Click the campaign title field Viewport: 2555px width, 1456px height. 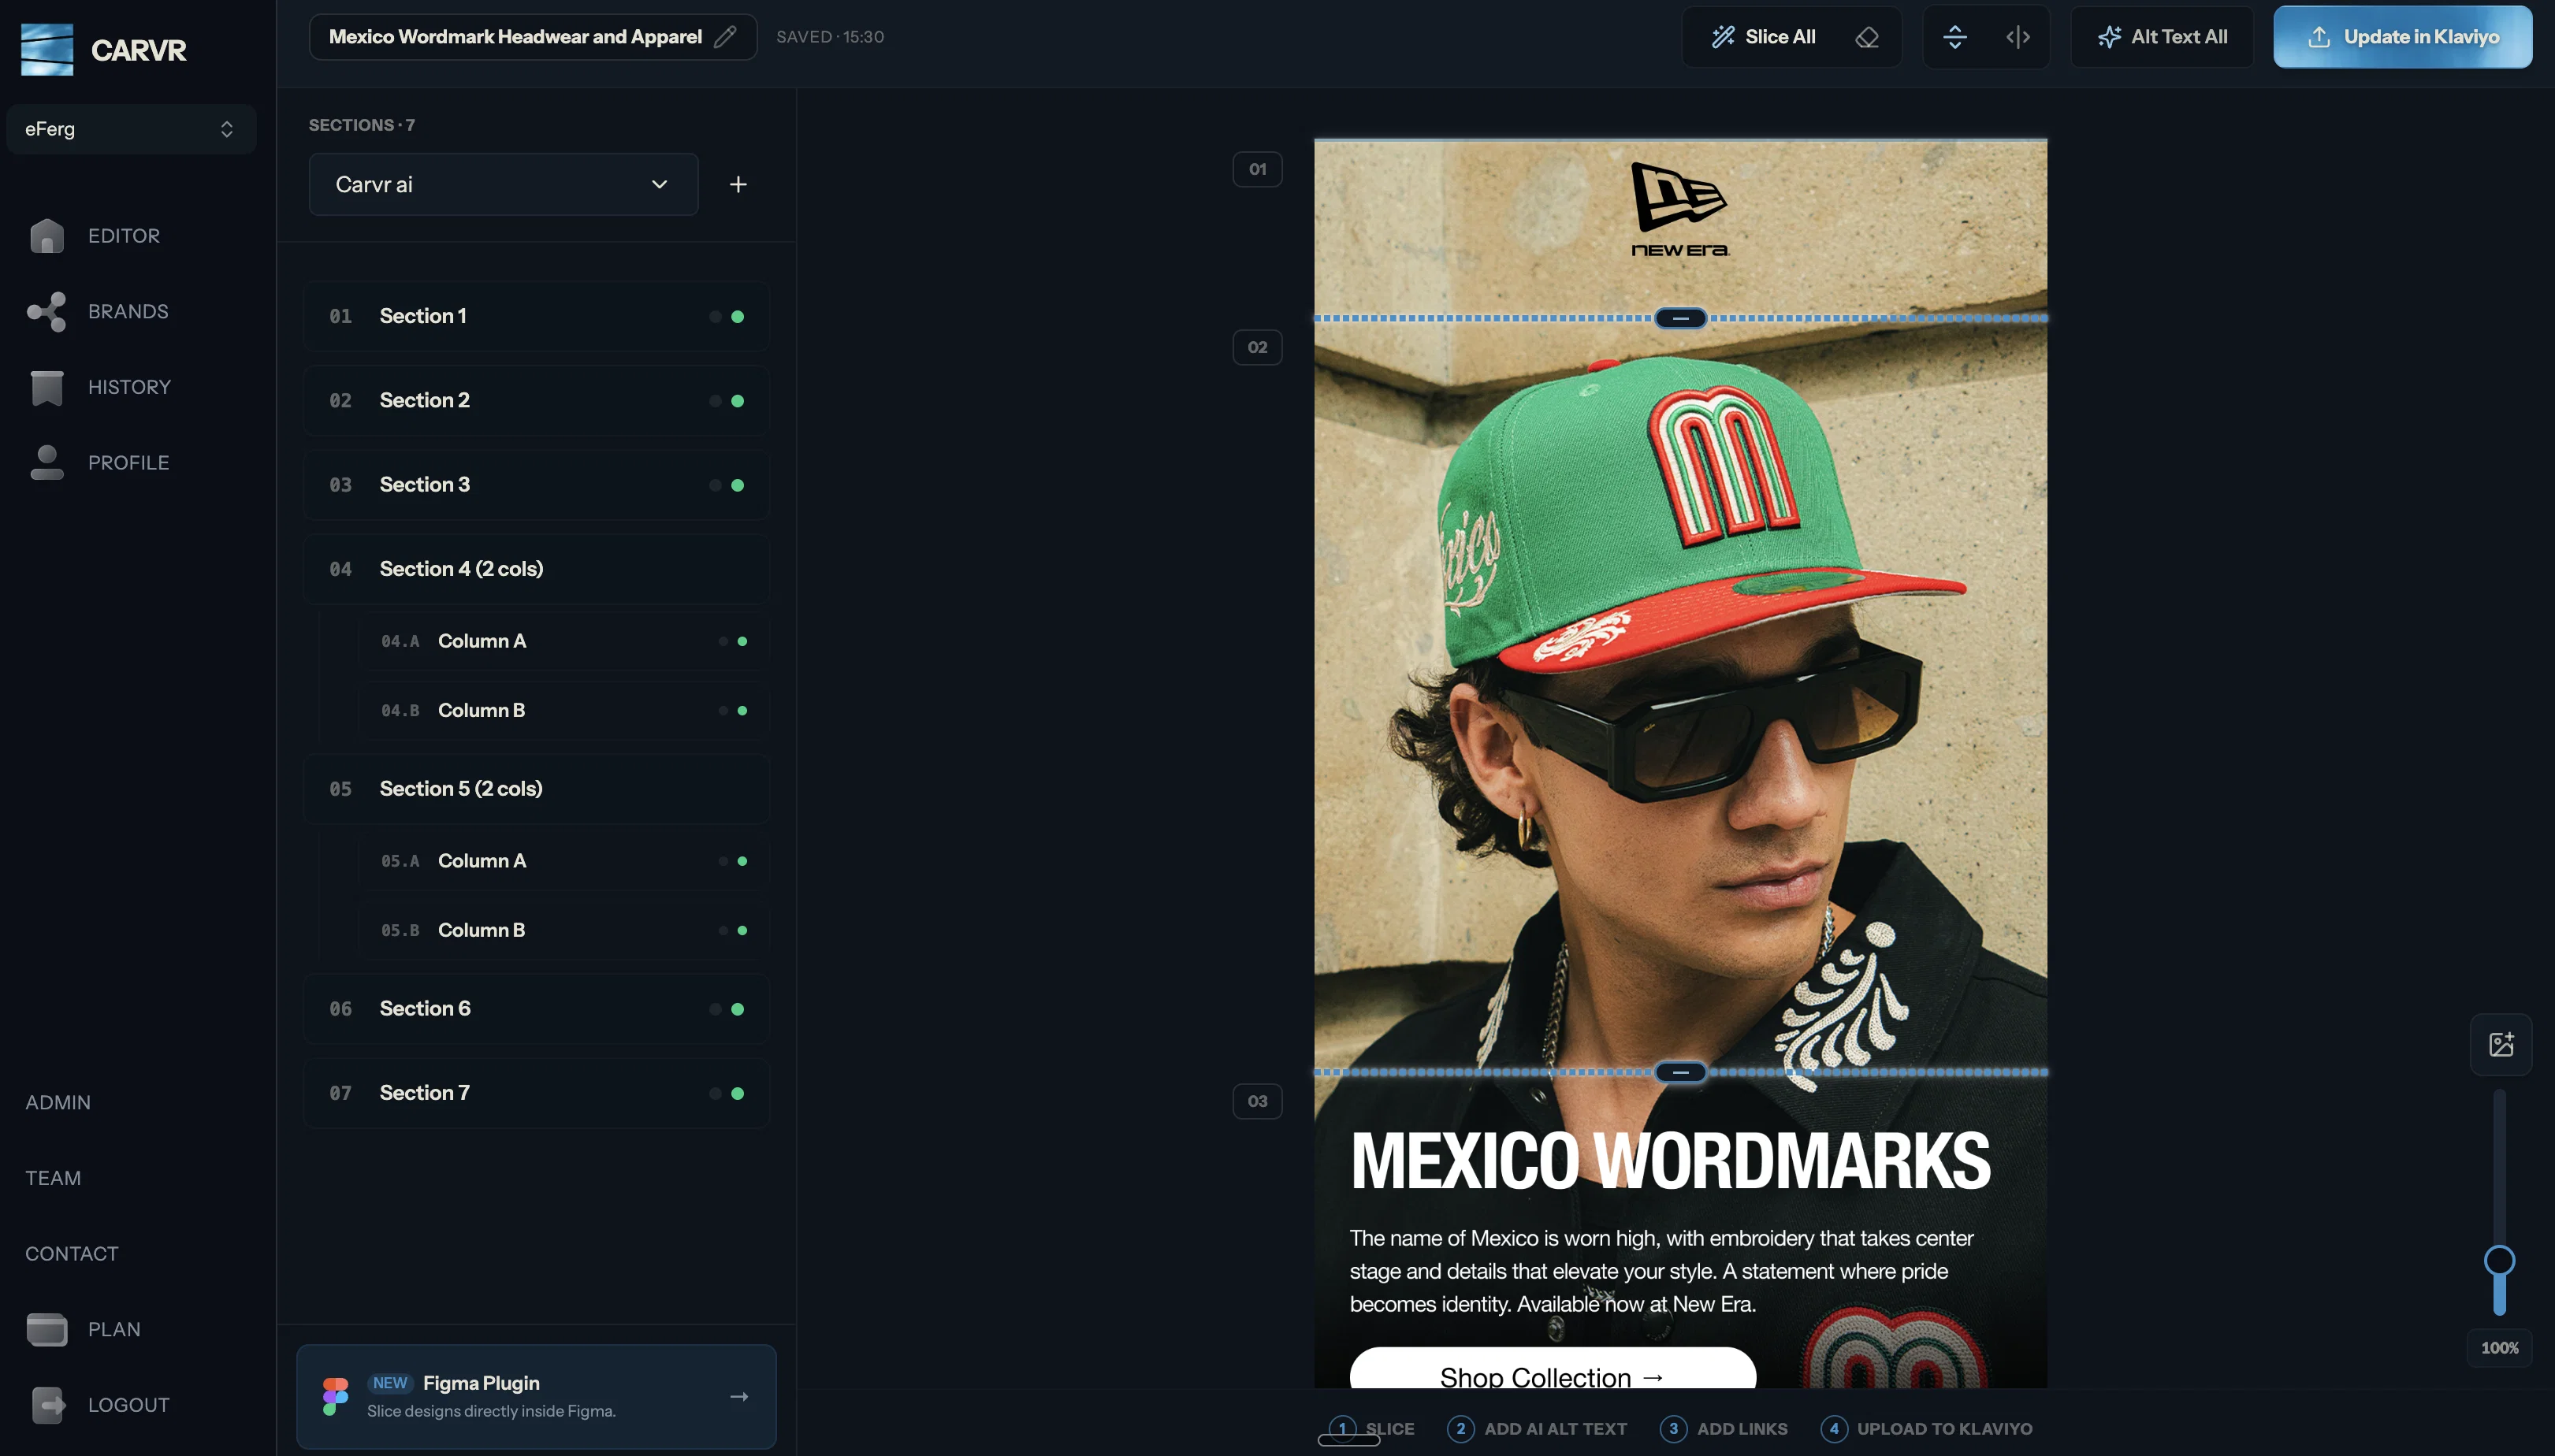click(x=532, y=37)
